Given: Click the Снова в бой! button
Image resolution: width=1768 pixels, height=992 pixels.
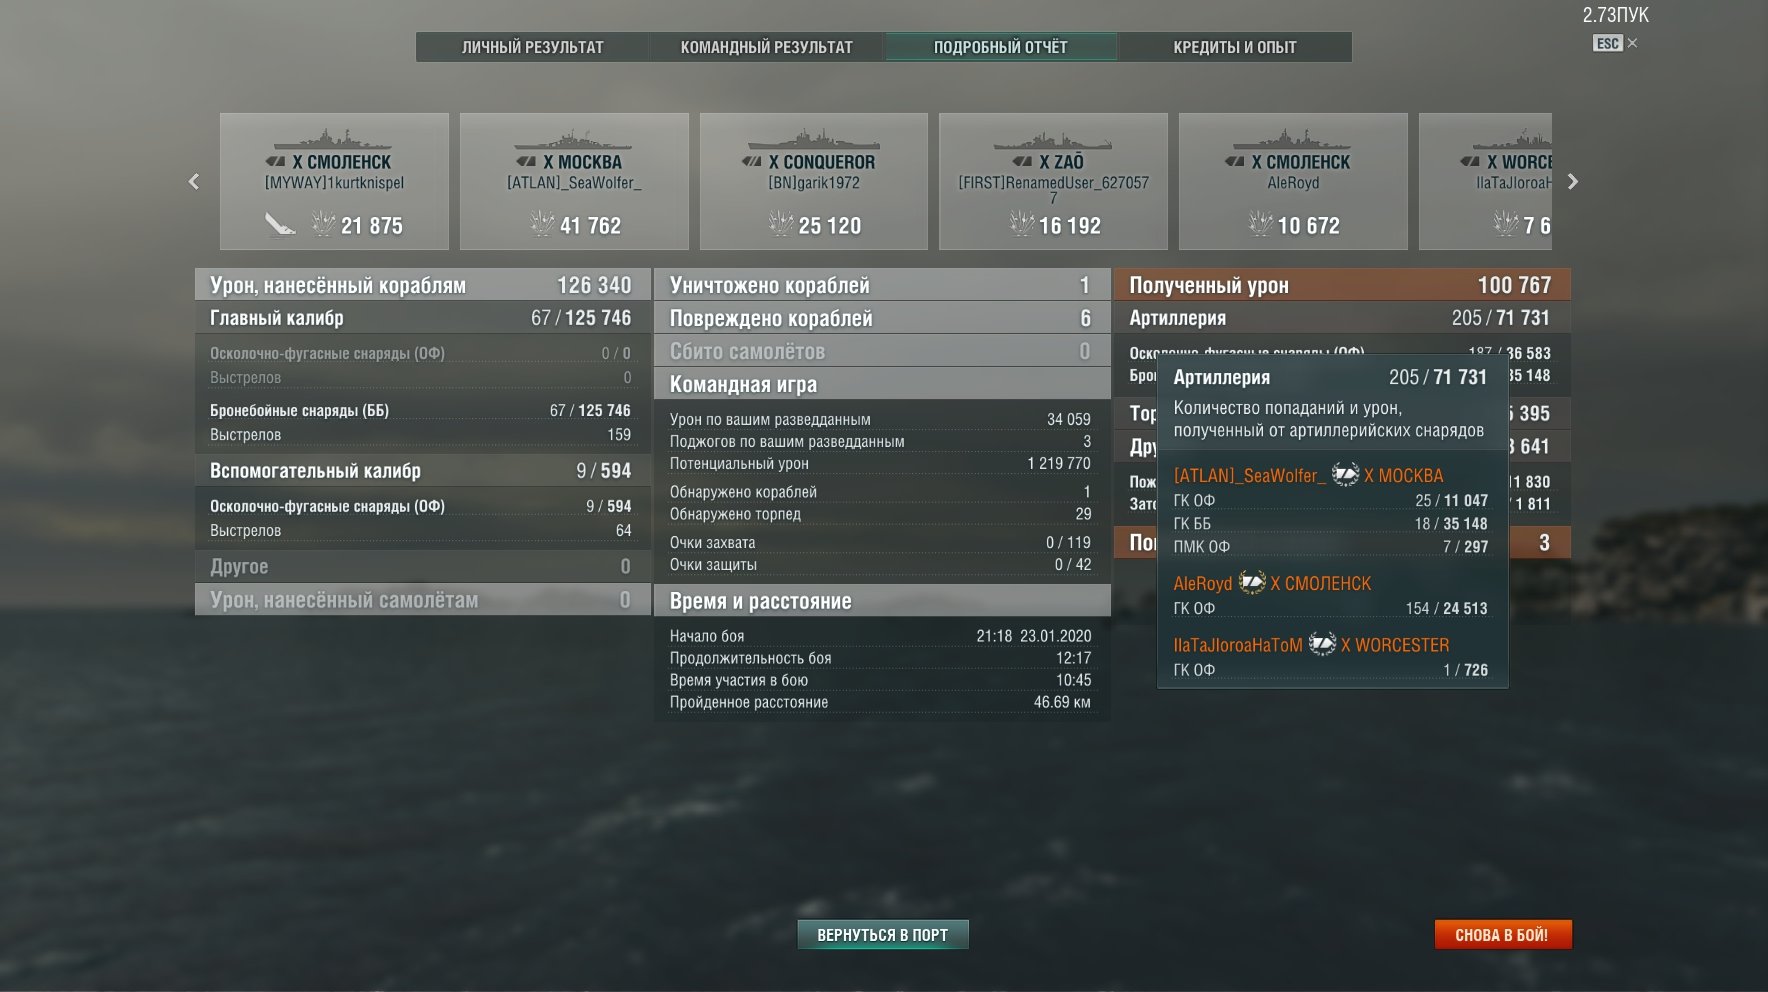Looking at the screenshot, I should click(1502, 935).
